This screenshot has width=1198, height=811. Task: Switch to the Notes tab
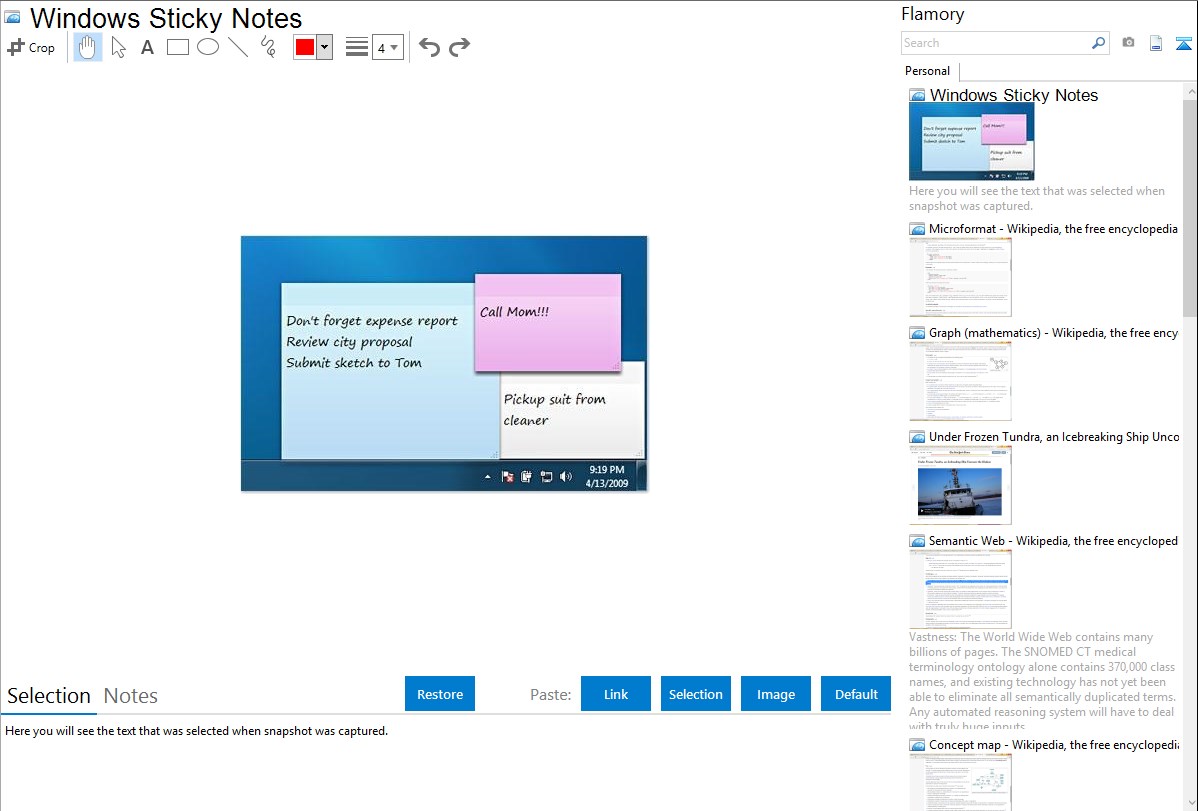point(131,696)
